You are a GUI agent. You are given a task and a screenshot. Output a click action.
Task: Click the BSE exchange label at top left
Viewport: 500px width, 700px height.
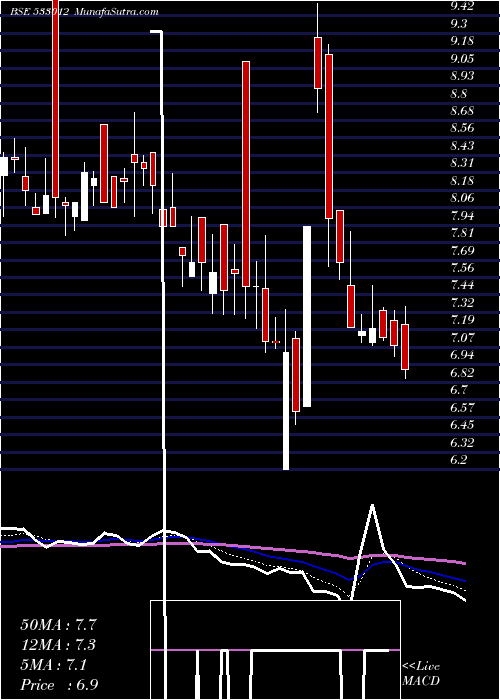click(x=20, y=12)
